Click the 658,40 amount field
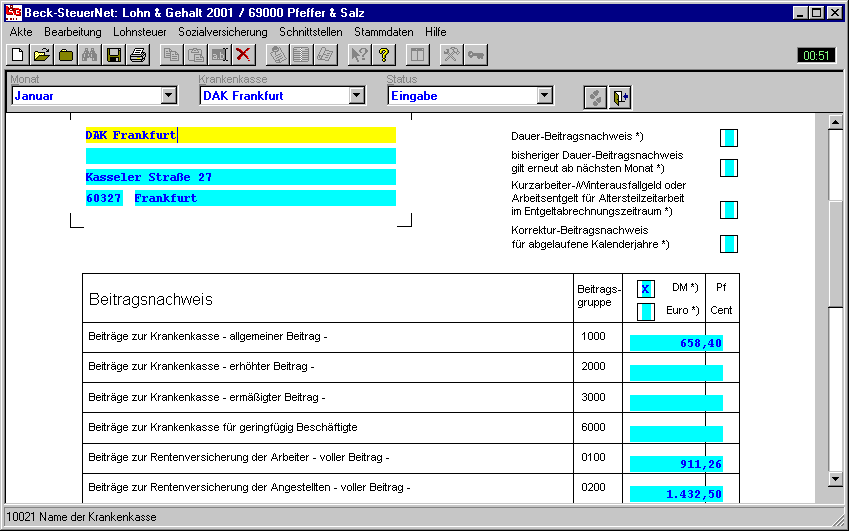 pyautogui.click(x=676, y=343)
